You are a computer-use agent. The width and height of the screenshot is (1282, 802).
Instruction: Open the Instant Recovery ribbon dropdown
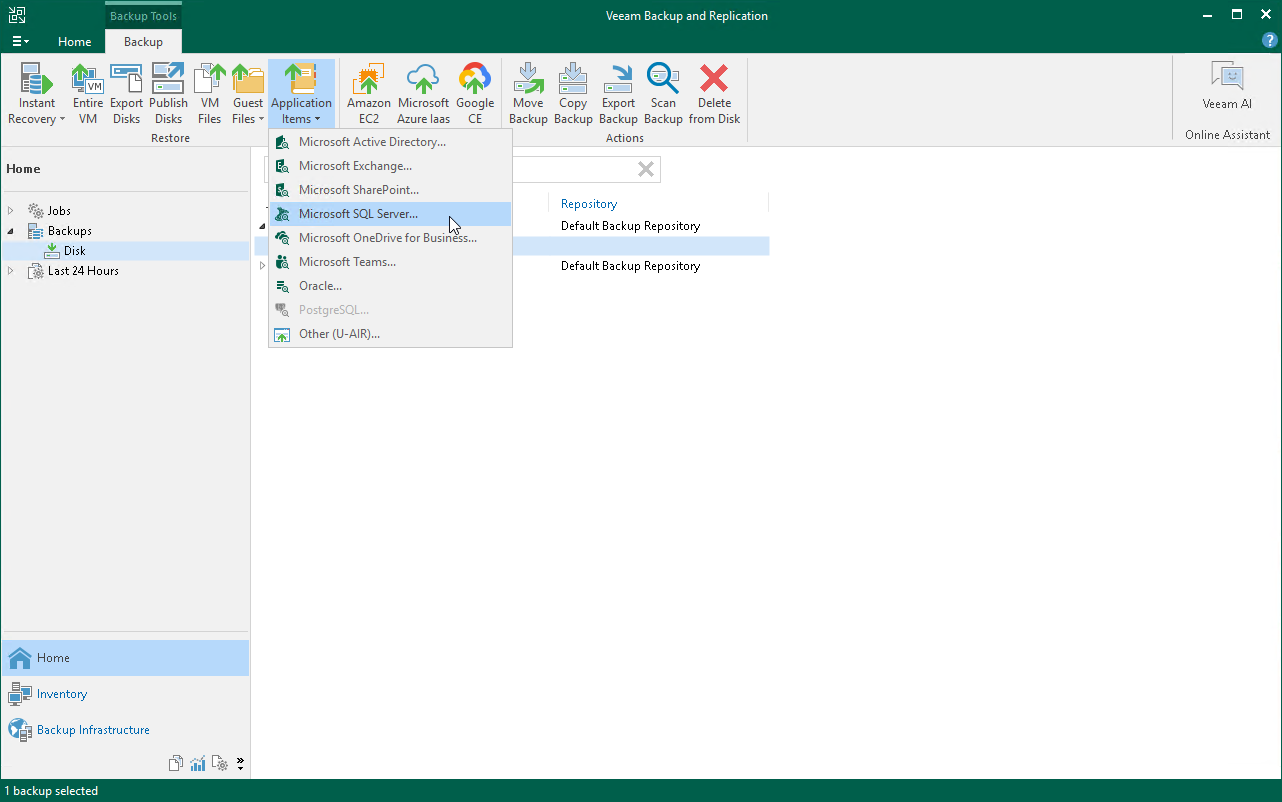(37, 94)
